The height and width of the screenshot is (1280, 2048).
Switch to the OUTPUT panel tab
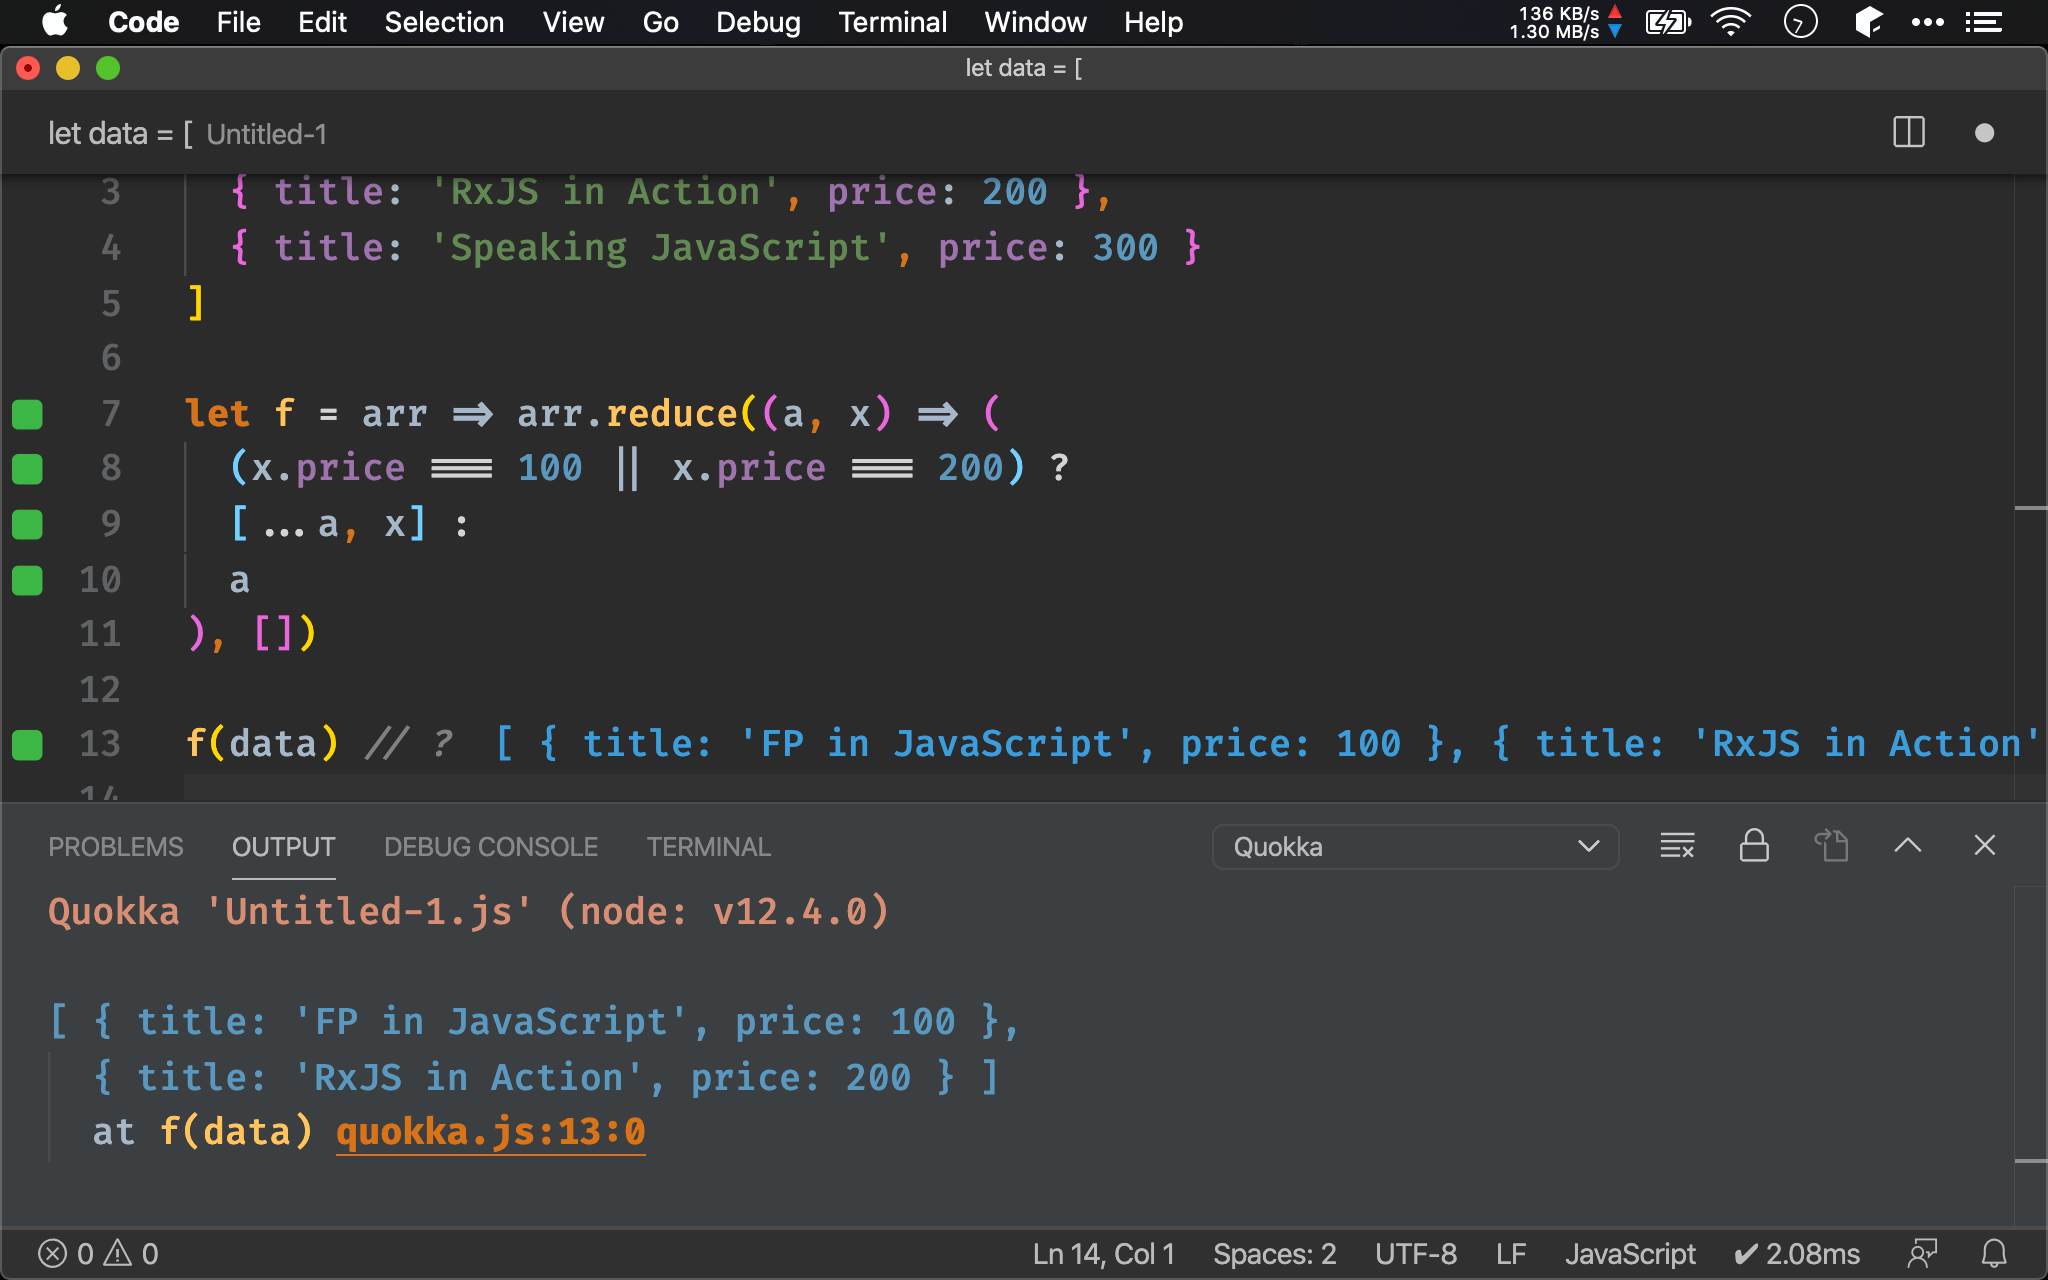[x=283, y=847]
